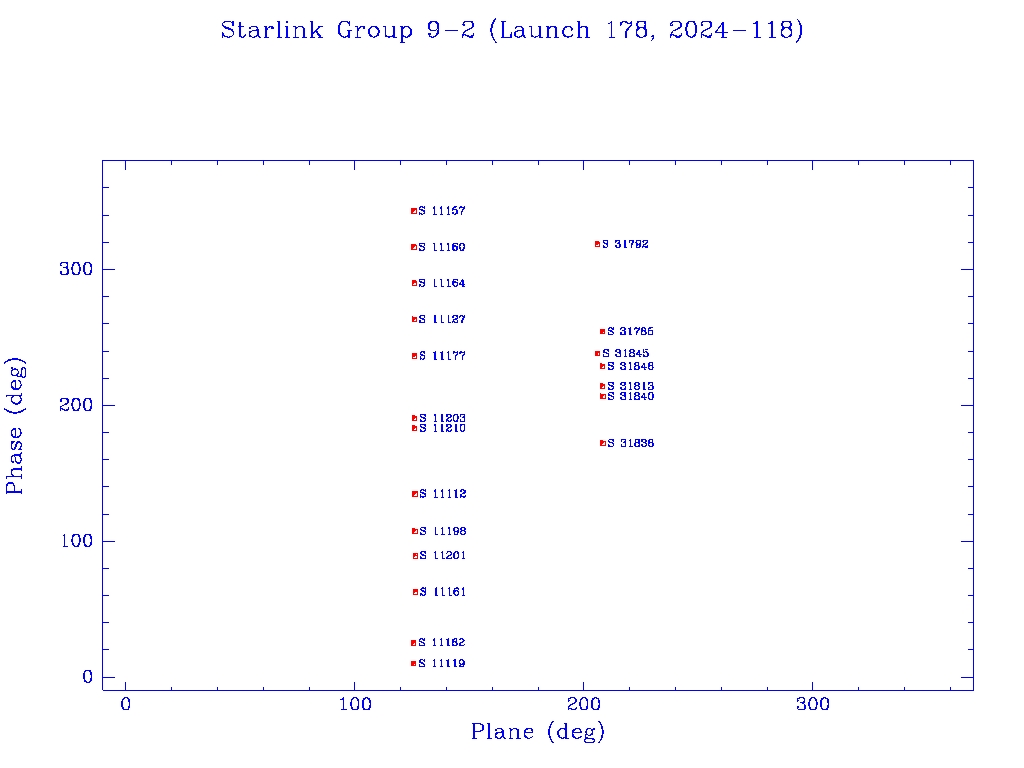Select the red marker beside S 31792

(x=598, y=244)
